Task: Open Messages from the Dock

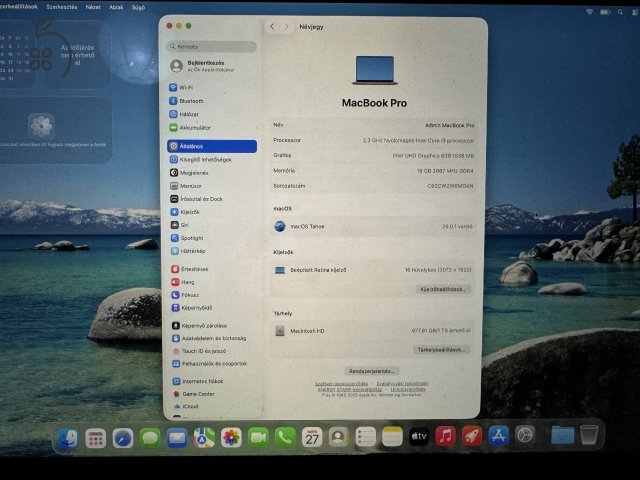Action: 150,438
